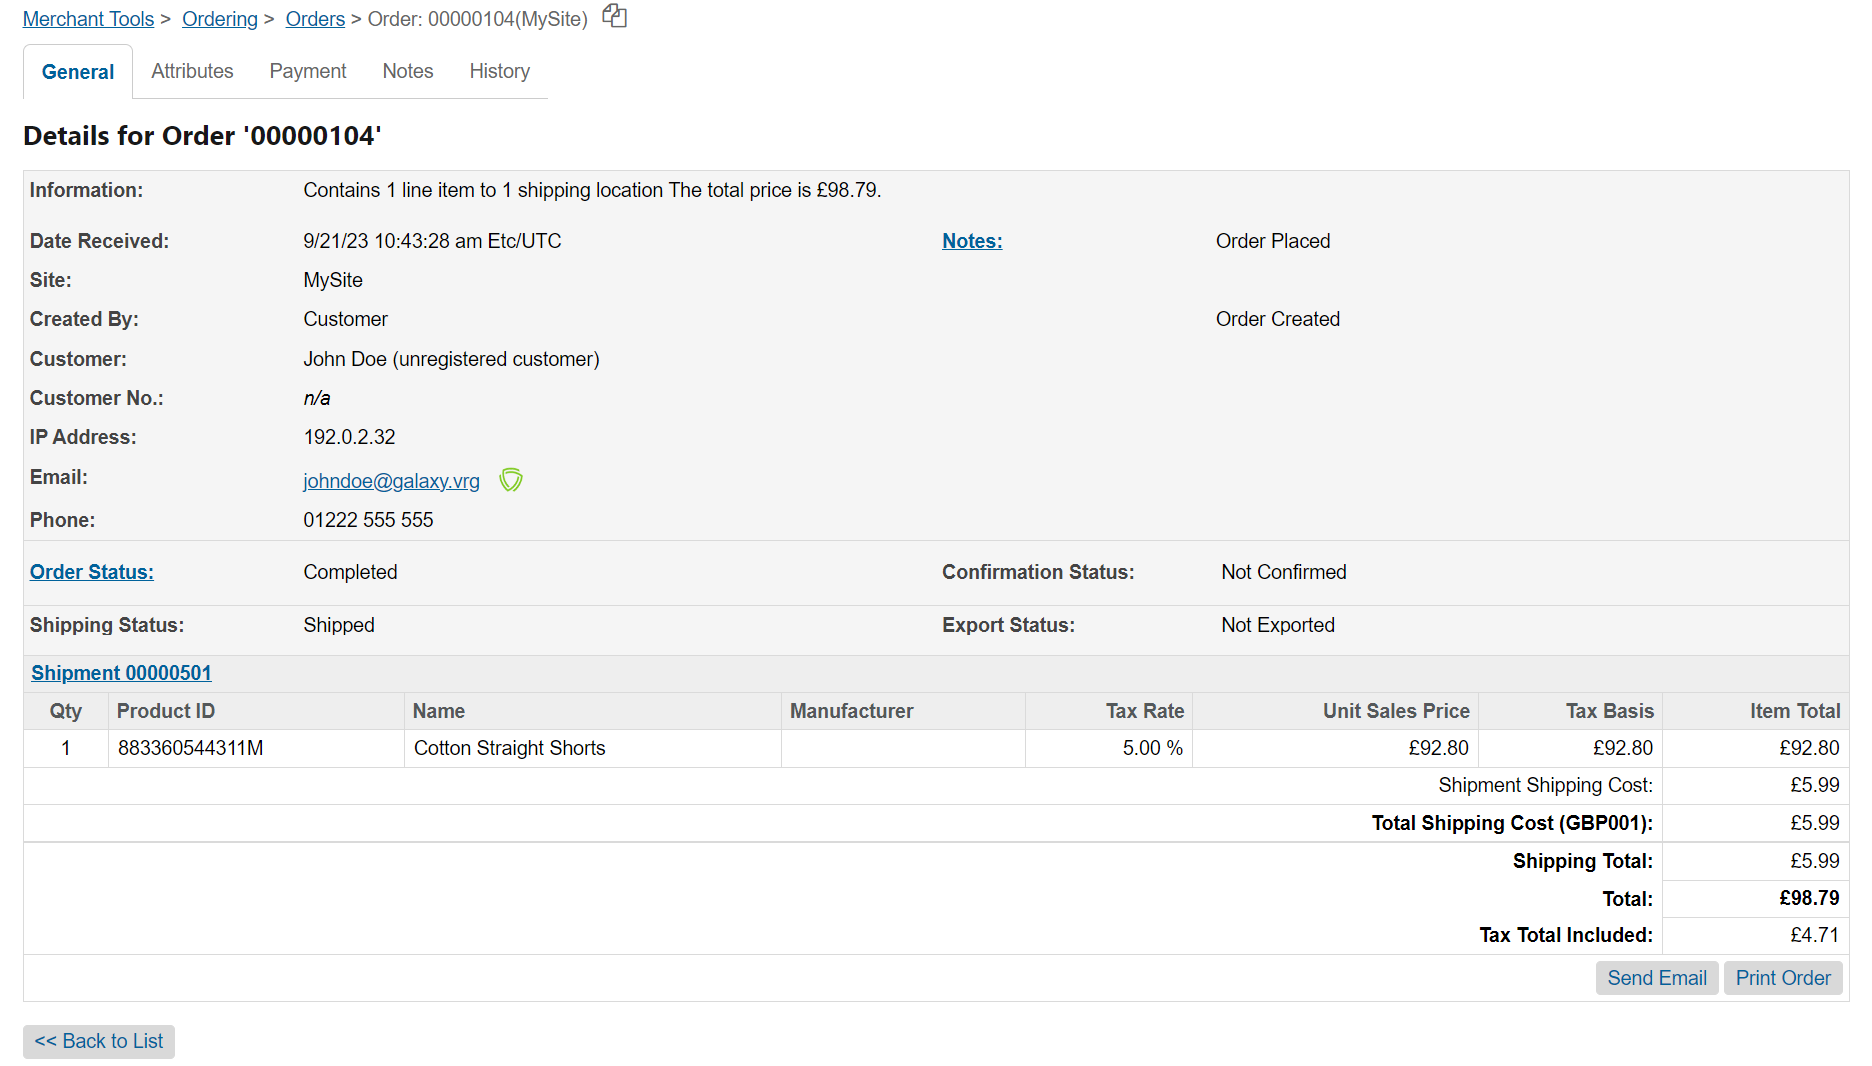This screenshot has height=1066, width=1872.
Task: Open the Merchant Tools breadcrumb link
Action: [88, 19]
